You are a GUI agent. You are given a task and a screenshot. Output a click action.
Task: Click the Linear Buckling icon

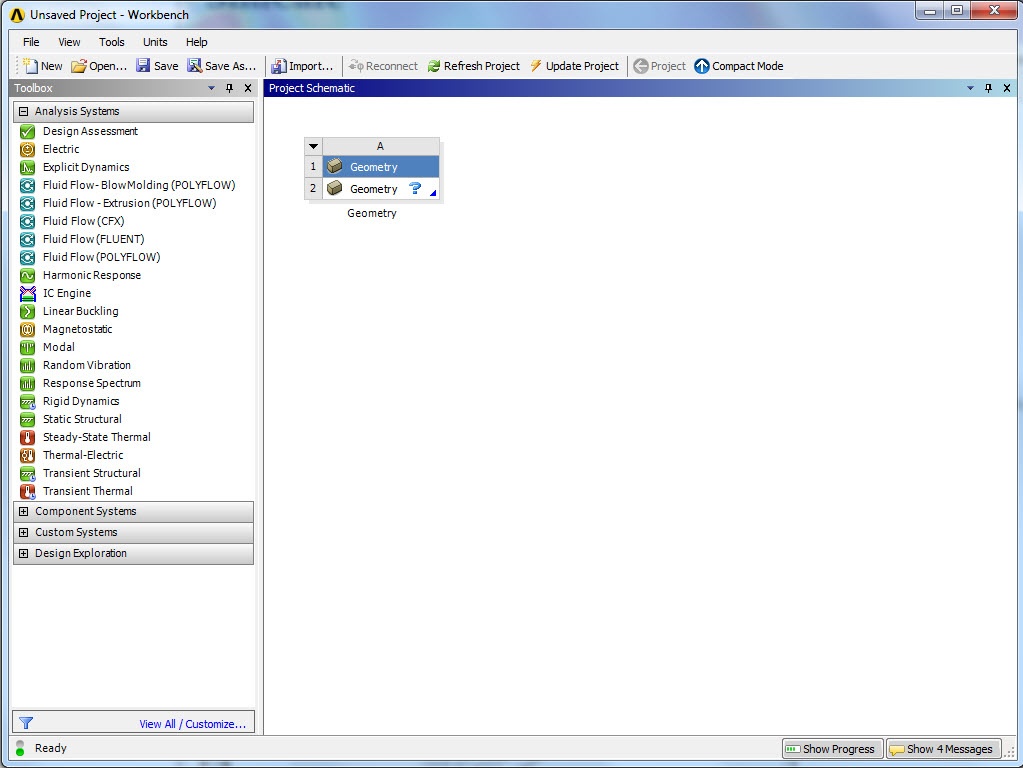click(x=27, y=311)
